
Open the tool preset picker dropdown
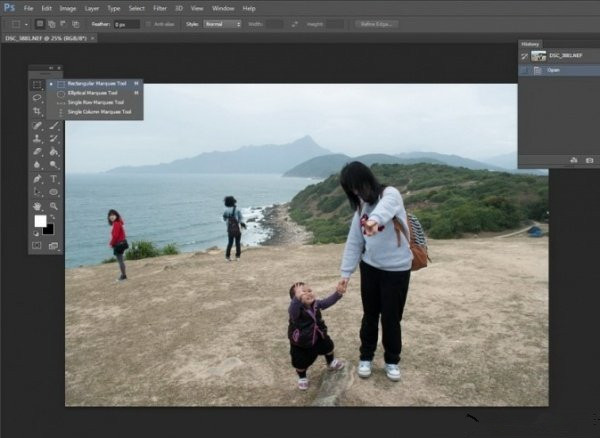26,24
